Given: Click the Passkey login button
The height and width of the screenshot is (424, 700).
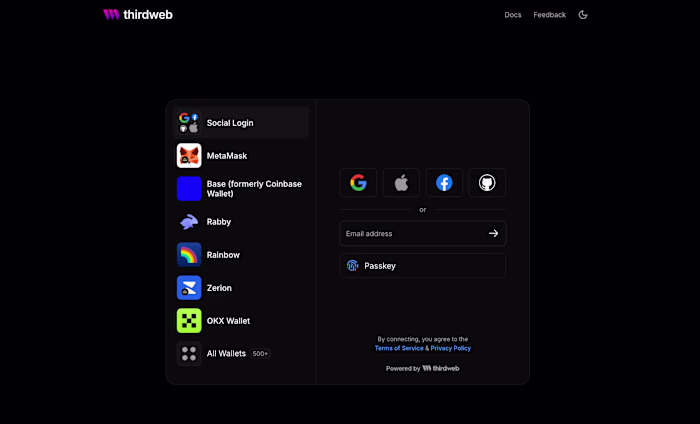Looking at the screenshot, I should pos(423,266).
